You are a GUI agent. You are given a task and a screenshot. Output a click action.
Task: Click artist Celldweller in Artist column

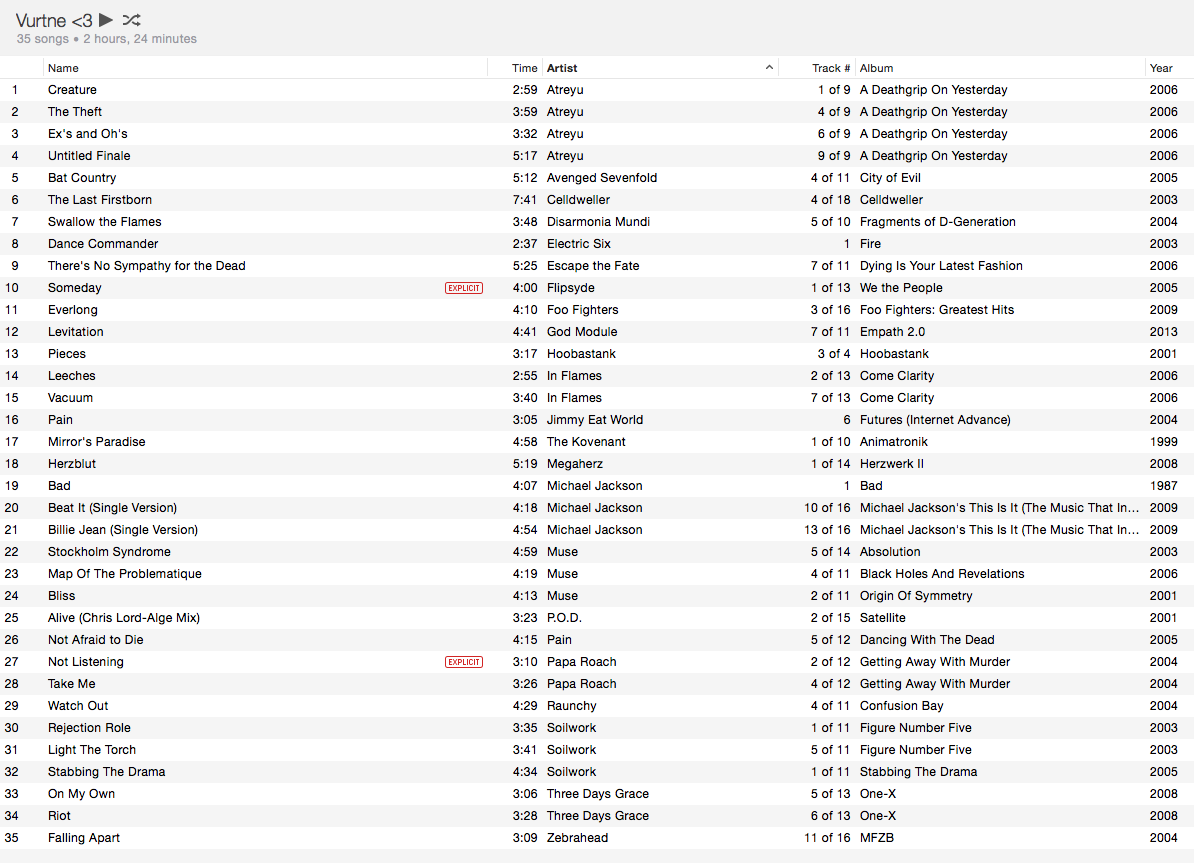[x=578, y=200]
